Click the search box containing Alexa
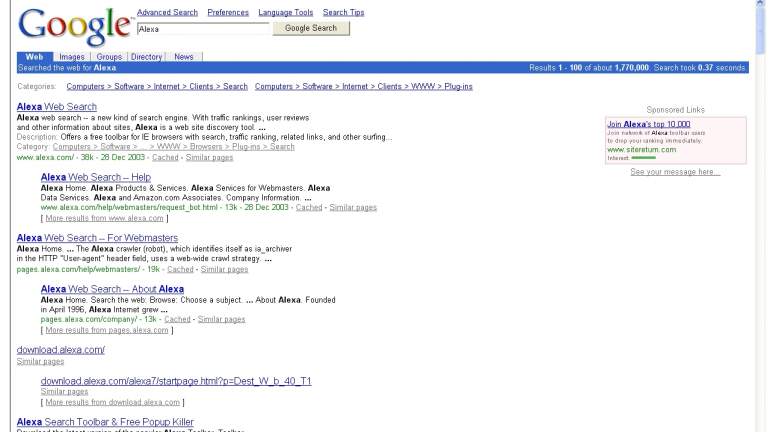 pos(203,29)
